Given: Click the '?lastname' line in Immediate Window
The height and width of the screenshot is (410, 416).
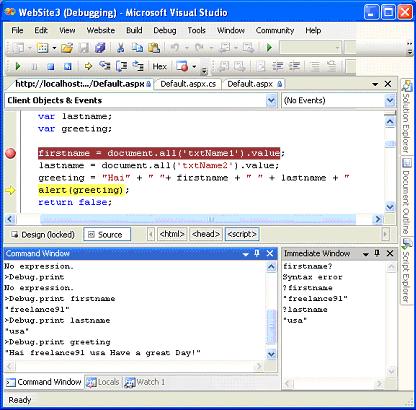Looking at the screenshot, I should pos(305,310).
